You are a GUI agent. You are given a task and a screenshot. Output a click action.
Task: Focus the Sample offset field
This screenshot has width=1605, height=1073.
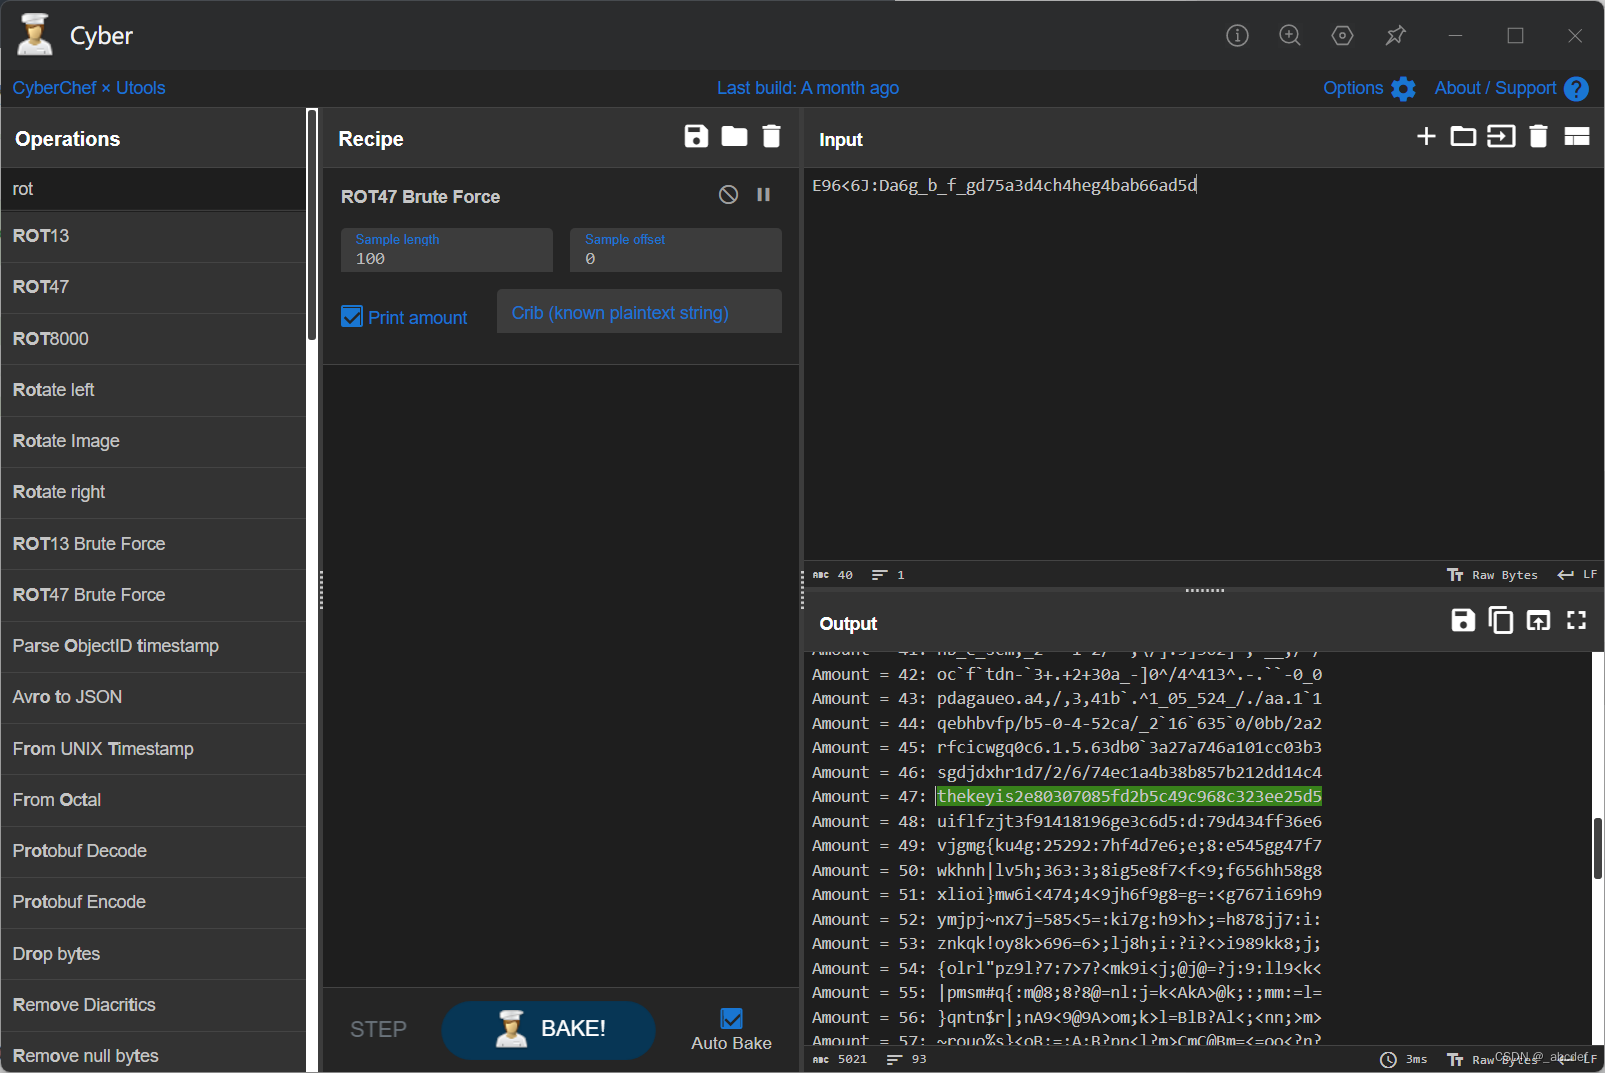click(676, 250)
